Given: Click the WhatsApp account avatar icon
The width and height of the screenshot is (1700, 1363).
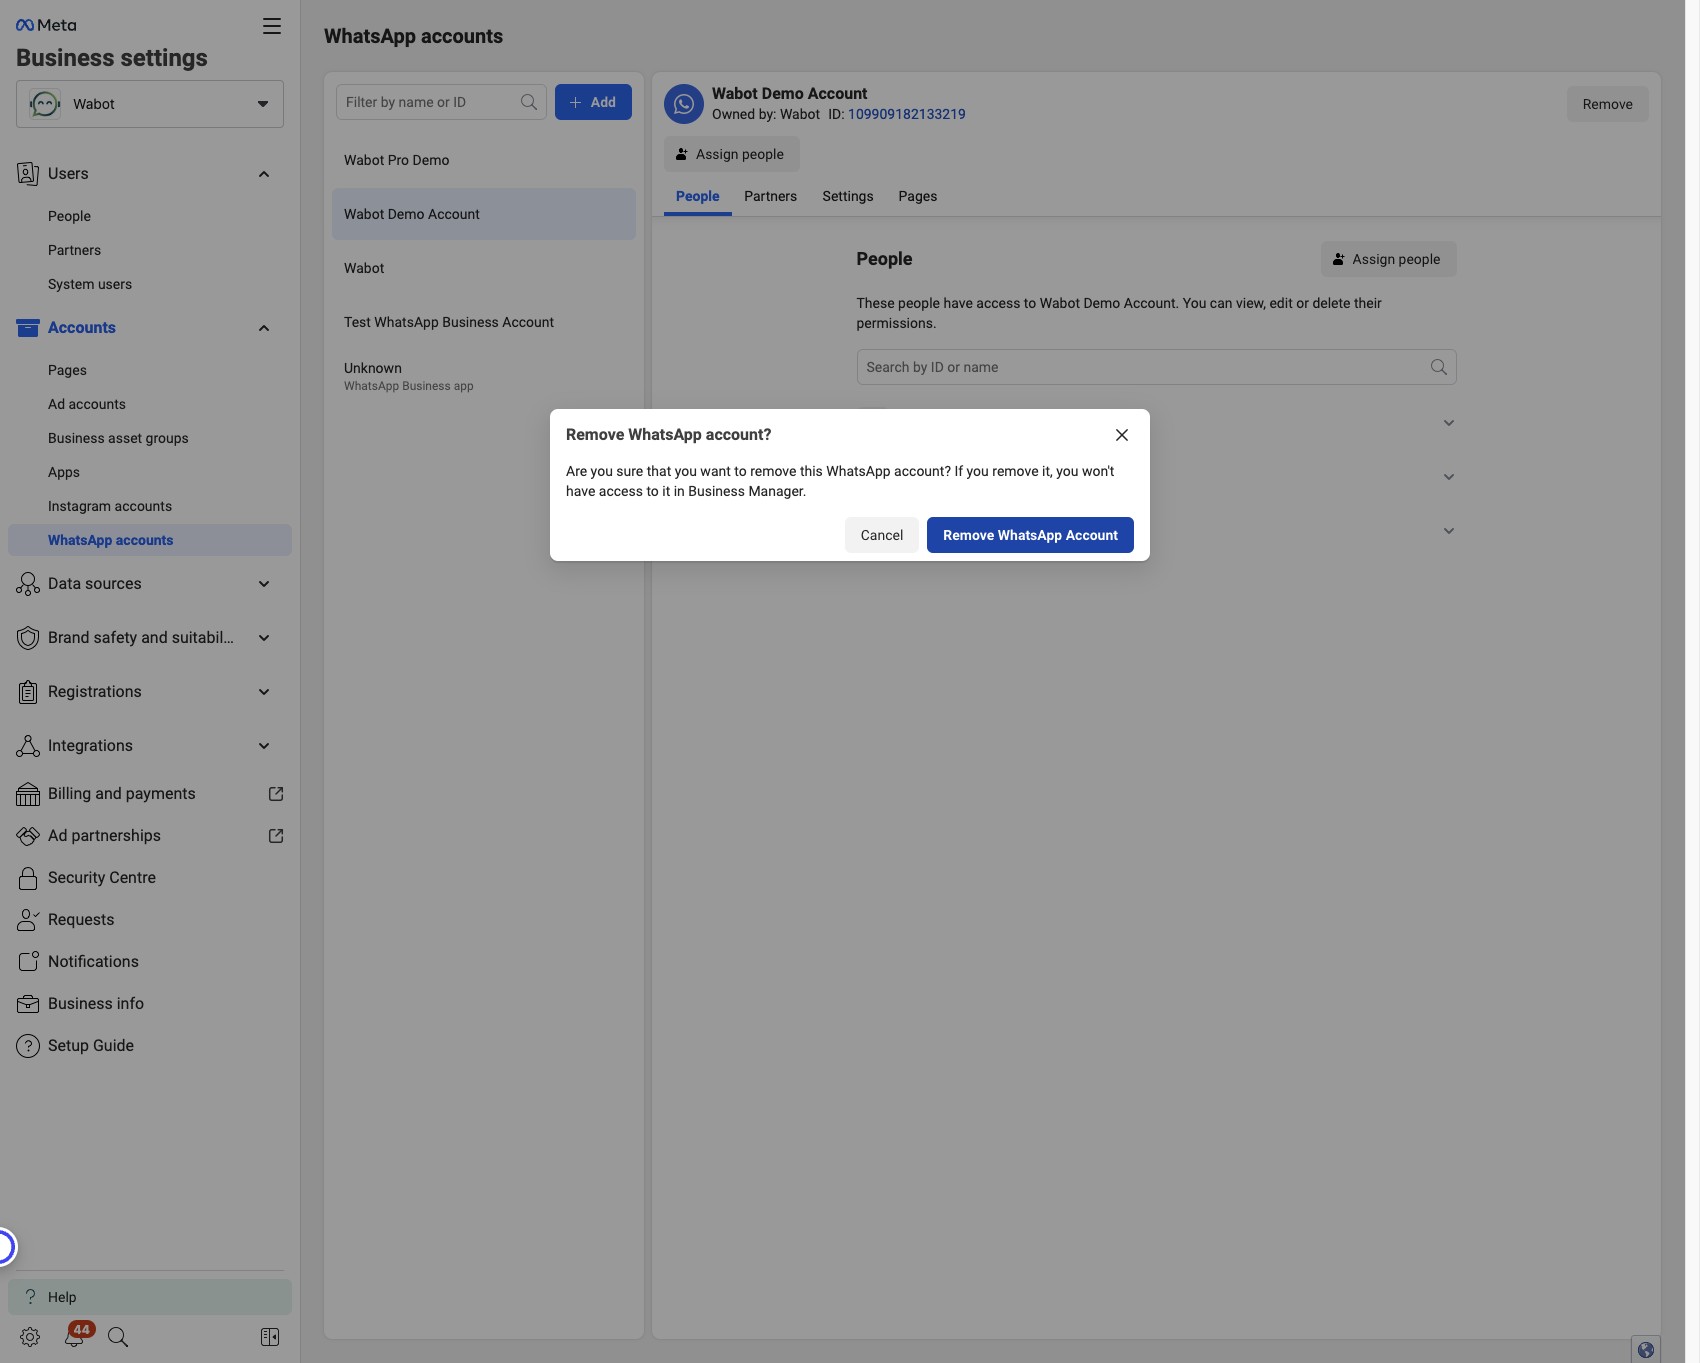Looking at the screenshot, I should pyautogui.click(x=684, y=104).
